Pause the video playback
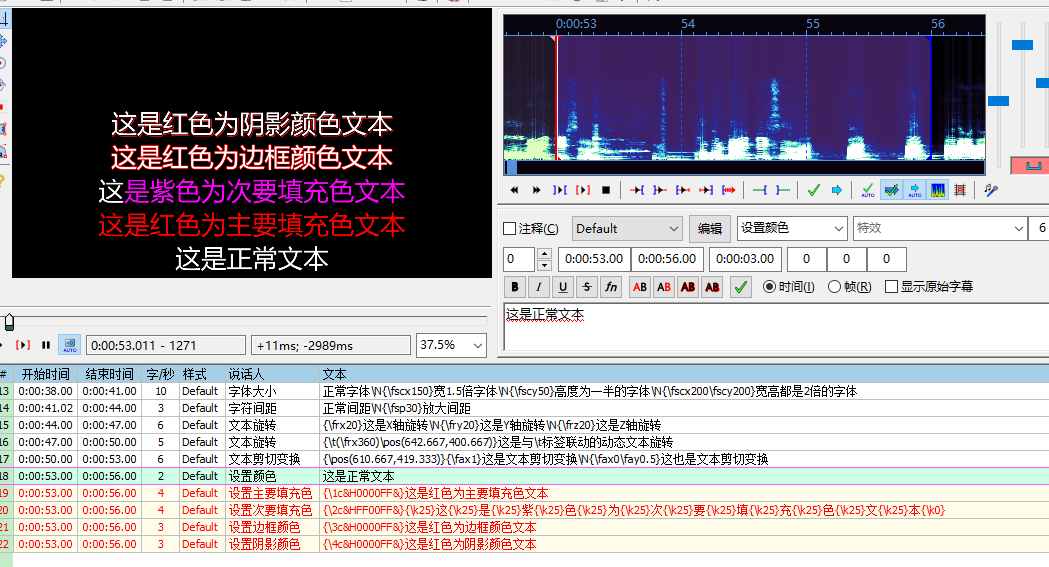This screenshot has width=1049, height=567. tap(46, 345)
